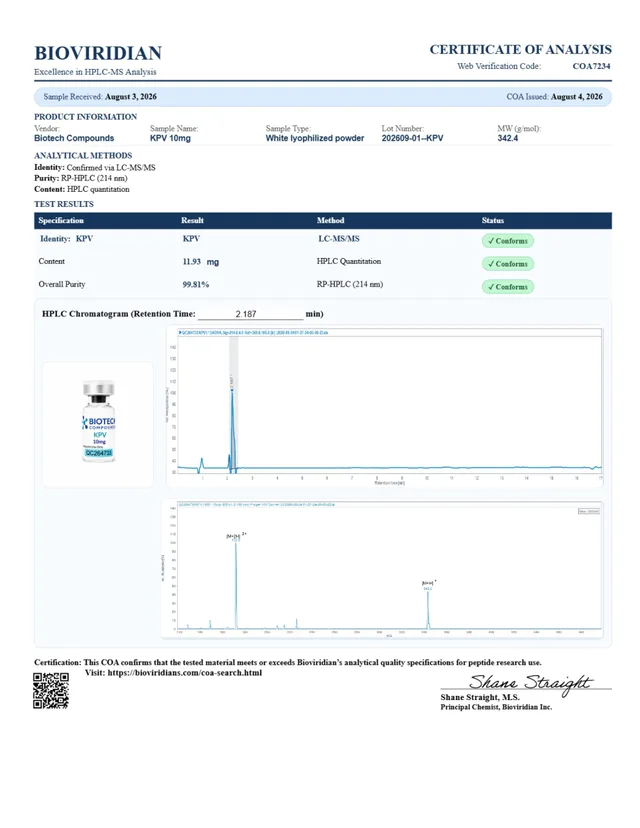The height and width of the screenshot is (828, 640).
Task: Click the BIOVIRIDIAN logo heading
Action: coord(98,53)
